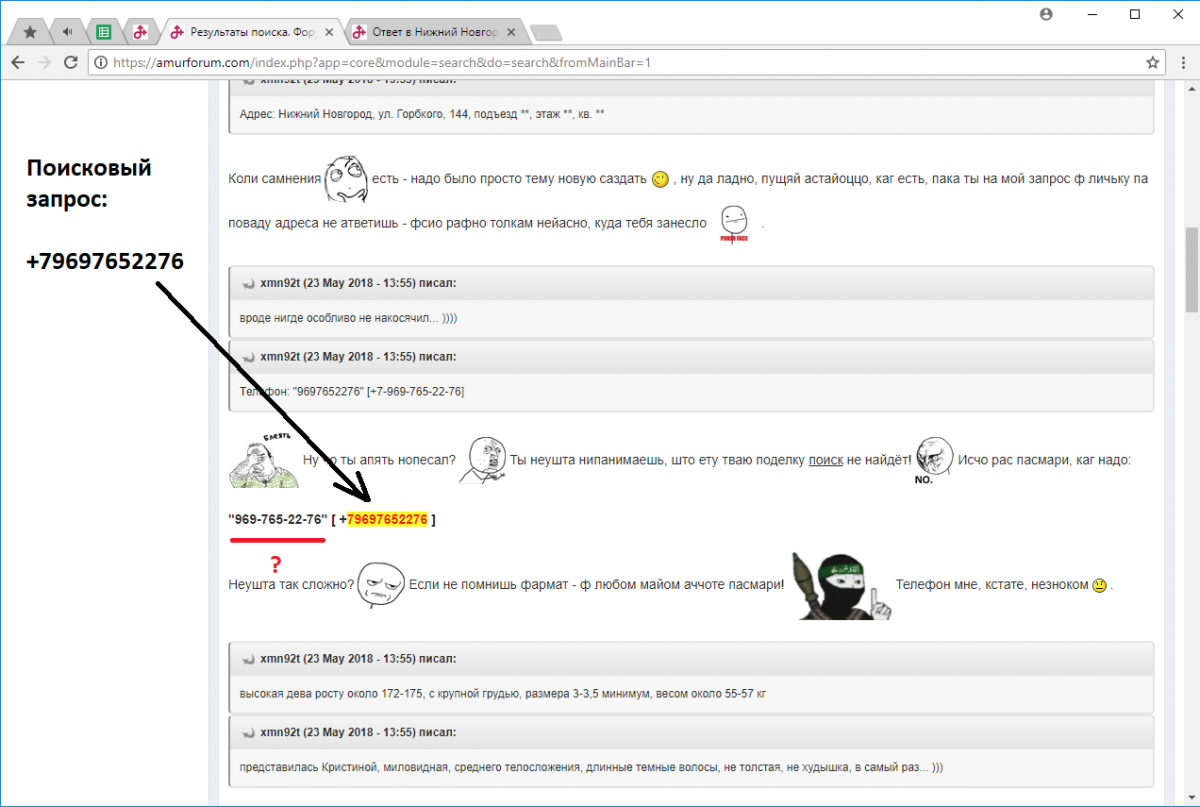View site information icon in address bar
This screenshot has height=807, width=1200.
(100, 62)
